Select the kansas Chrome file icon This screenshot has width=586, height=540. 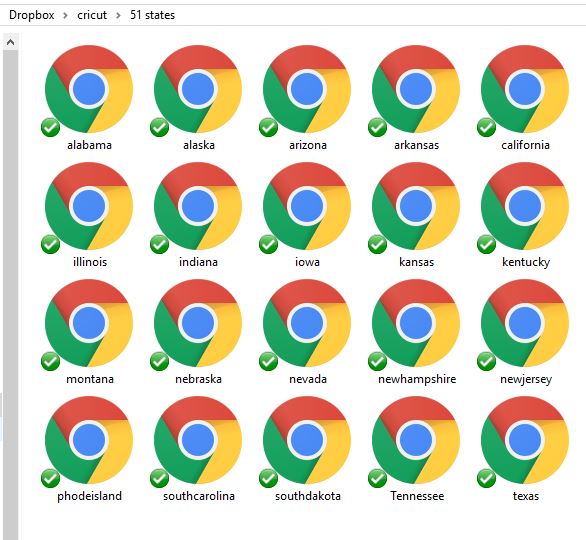[x=416, y=206]
